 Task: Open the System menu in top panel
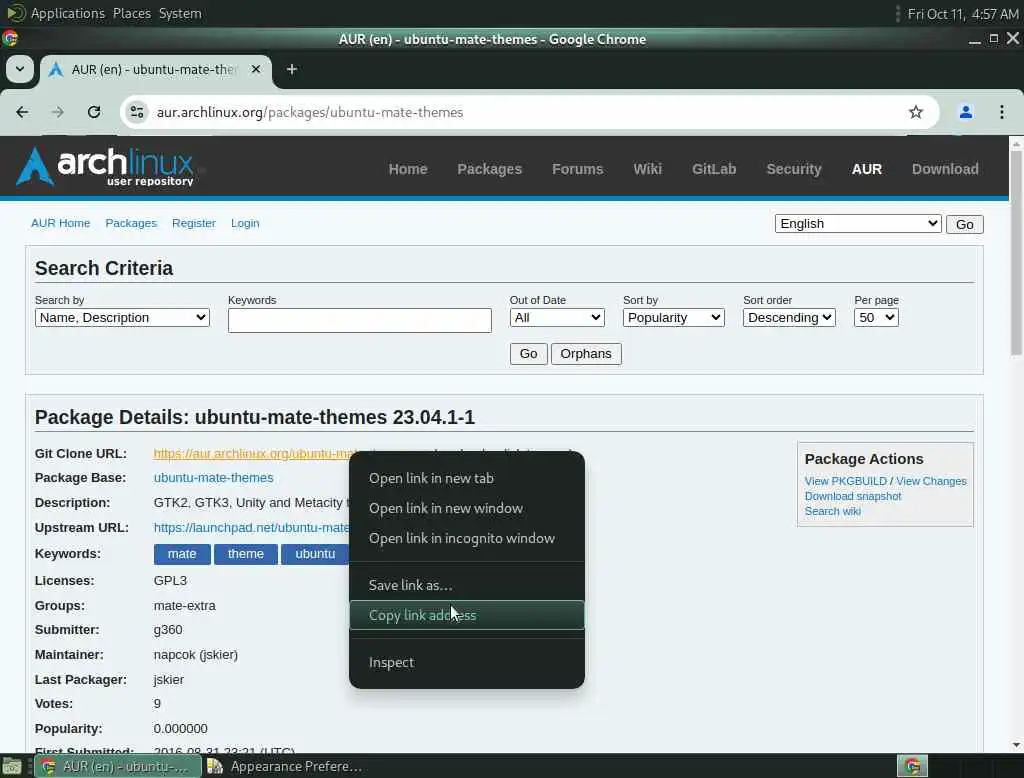(180, 13)
